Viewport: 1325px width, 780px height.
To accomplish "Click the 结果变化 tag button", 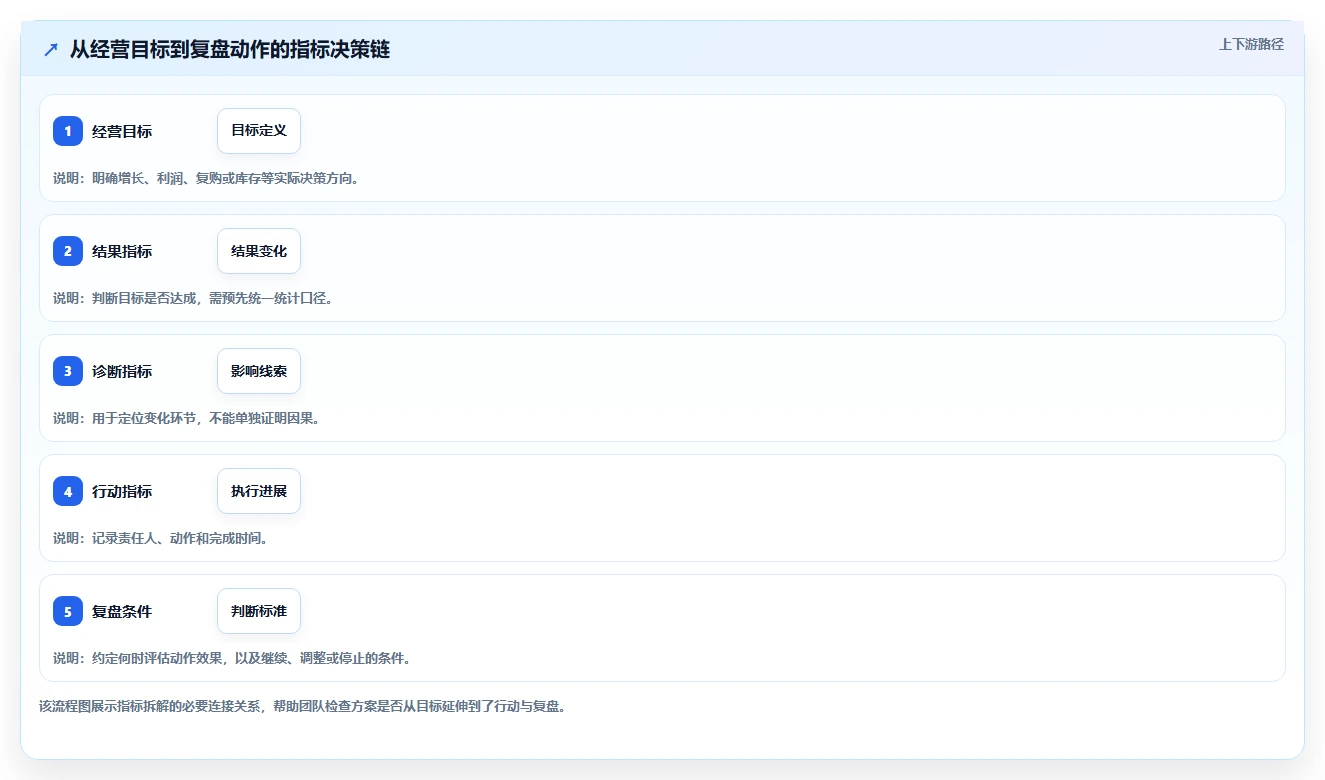I will (259, 251).
